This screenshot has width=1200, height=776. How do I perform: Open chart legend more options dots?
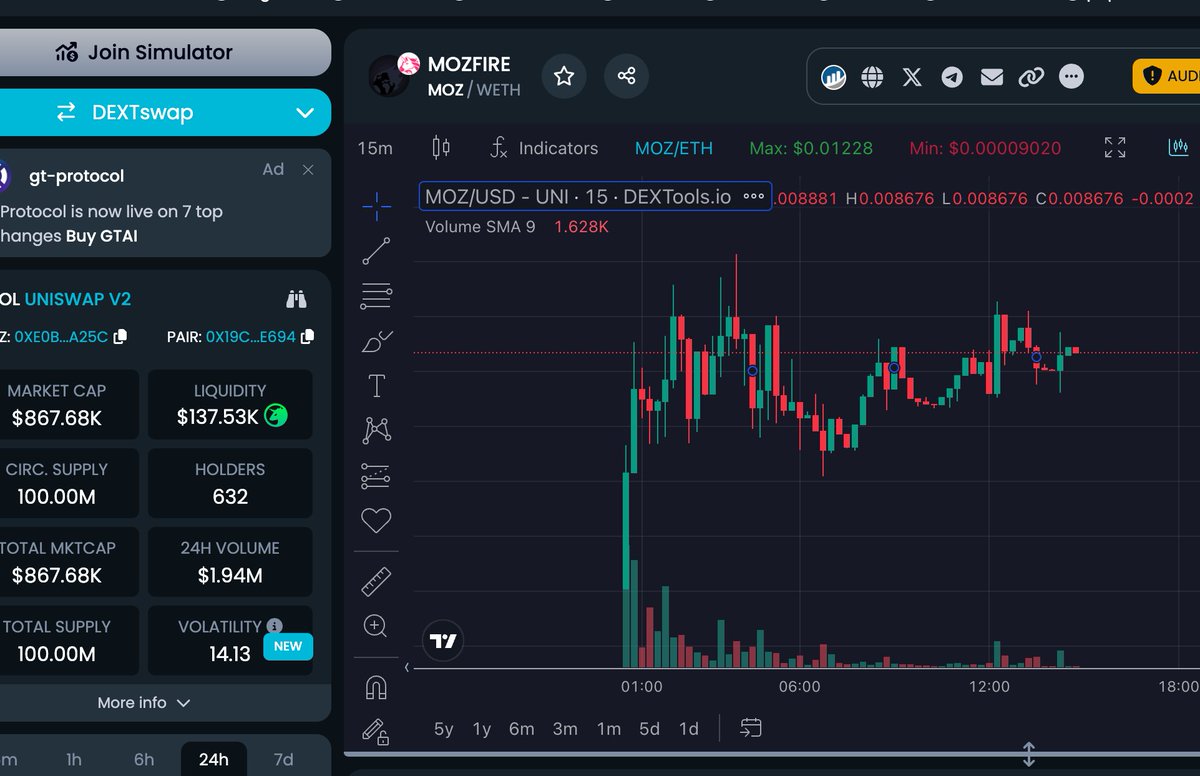[754, 196]
